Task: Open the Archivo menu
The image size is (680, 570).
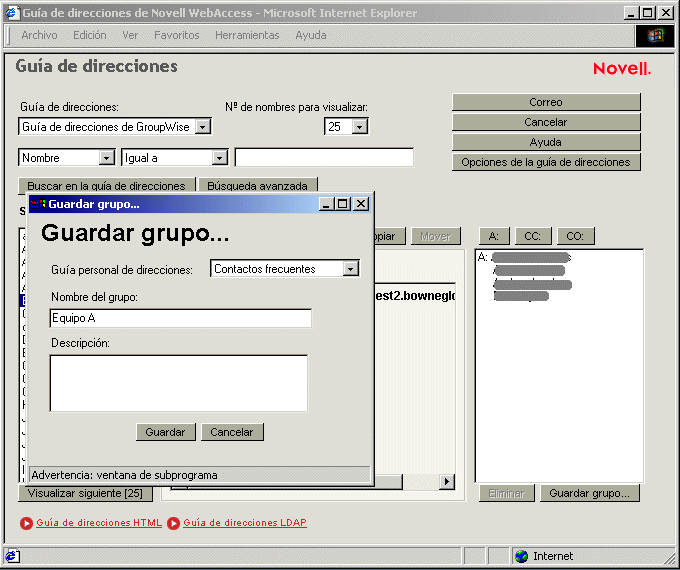Action: pos(39,35)
